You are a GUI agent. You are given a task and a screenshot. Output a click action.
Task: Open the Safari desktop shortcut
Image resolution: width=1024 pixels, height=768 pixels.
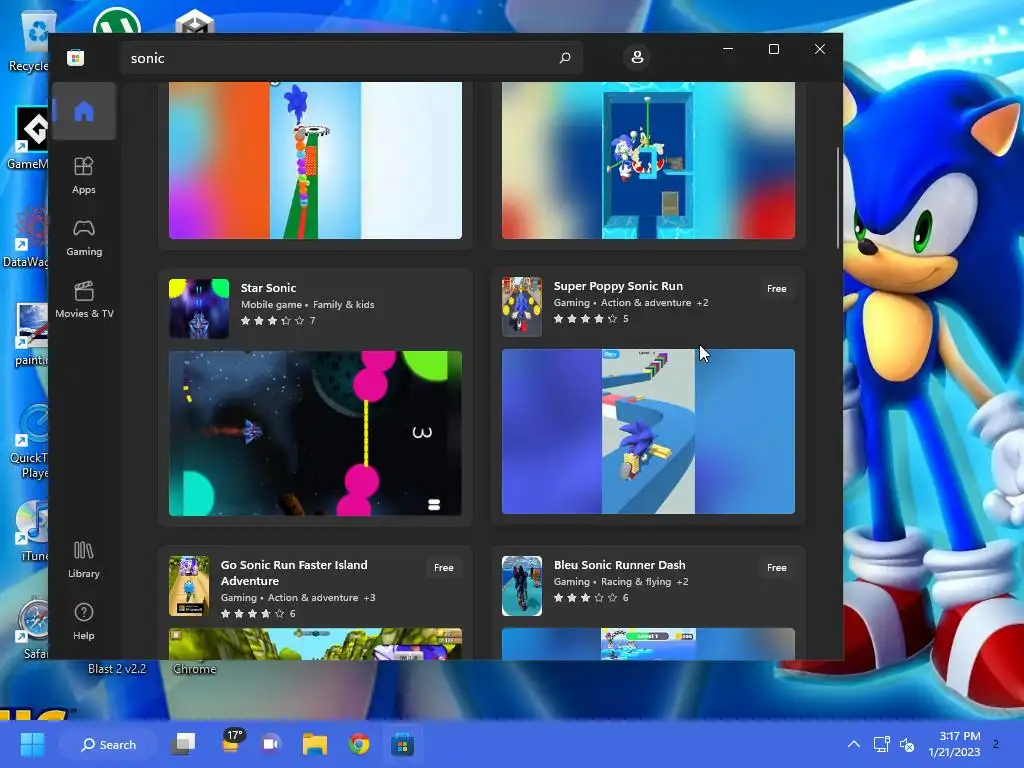[x=30, y=628]
